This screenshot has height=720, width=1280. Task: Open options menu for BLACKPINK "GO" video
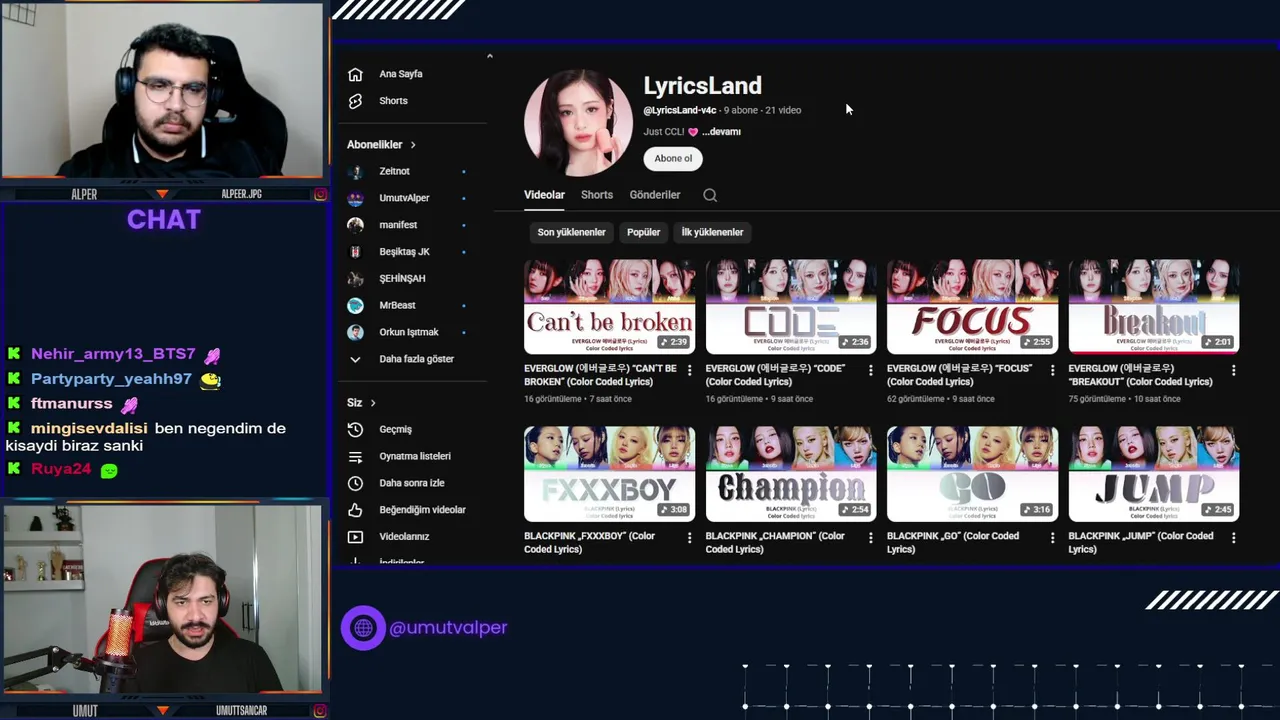tap(1052, 537)
